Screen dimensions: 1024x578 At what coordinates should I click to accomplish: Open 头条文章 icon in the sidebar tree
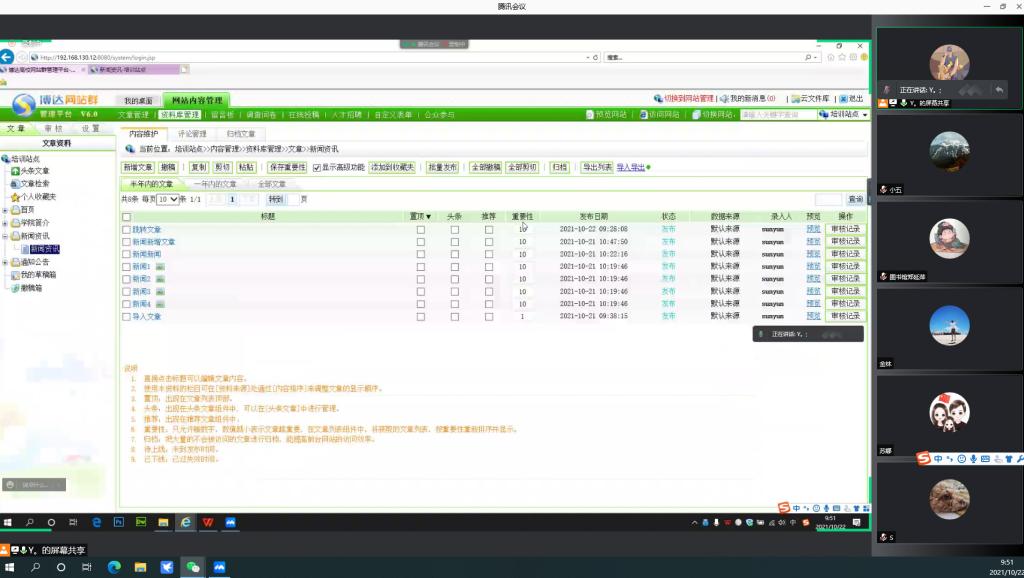(x=15, y=171)
